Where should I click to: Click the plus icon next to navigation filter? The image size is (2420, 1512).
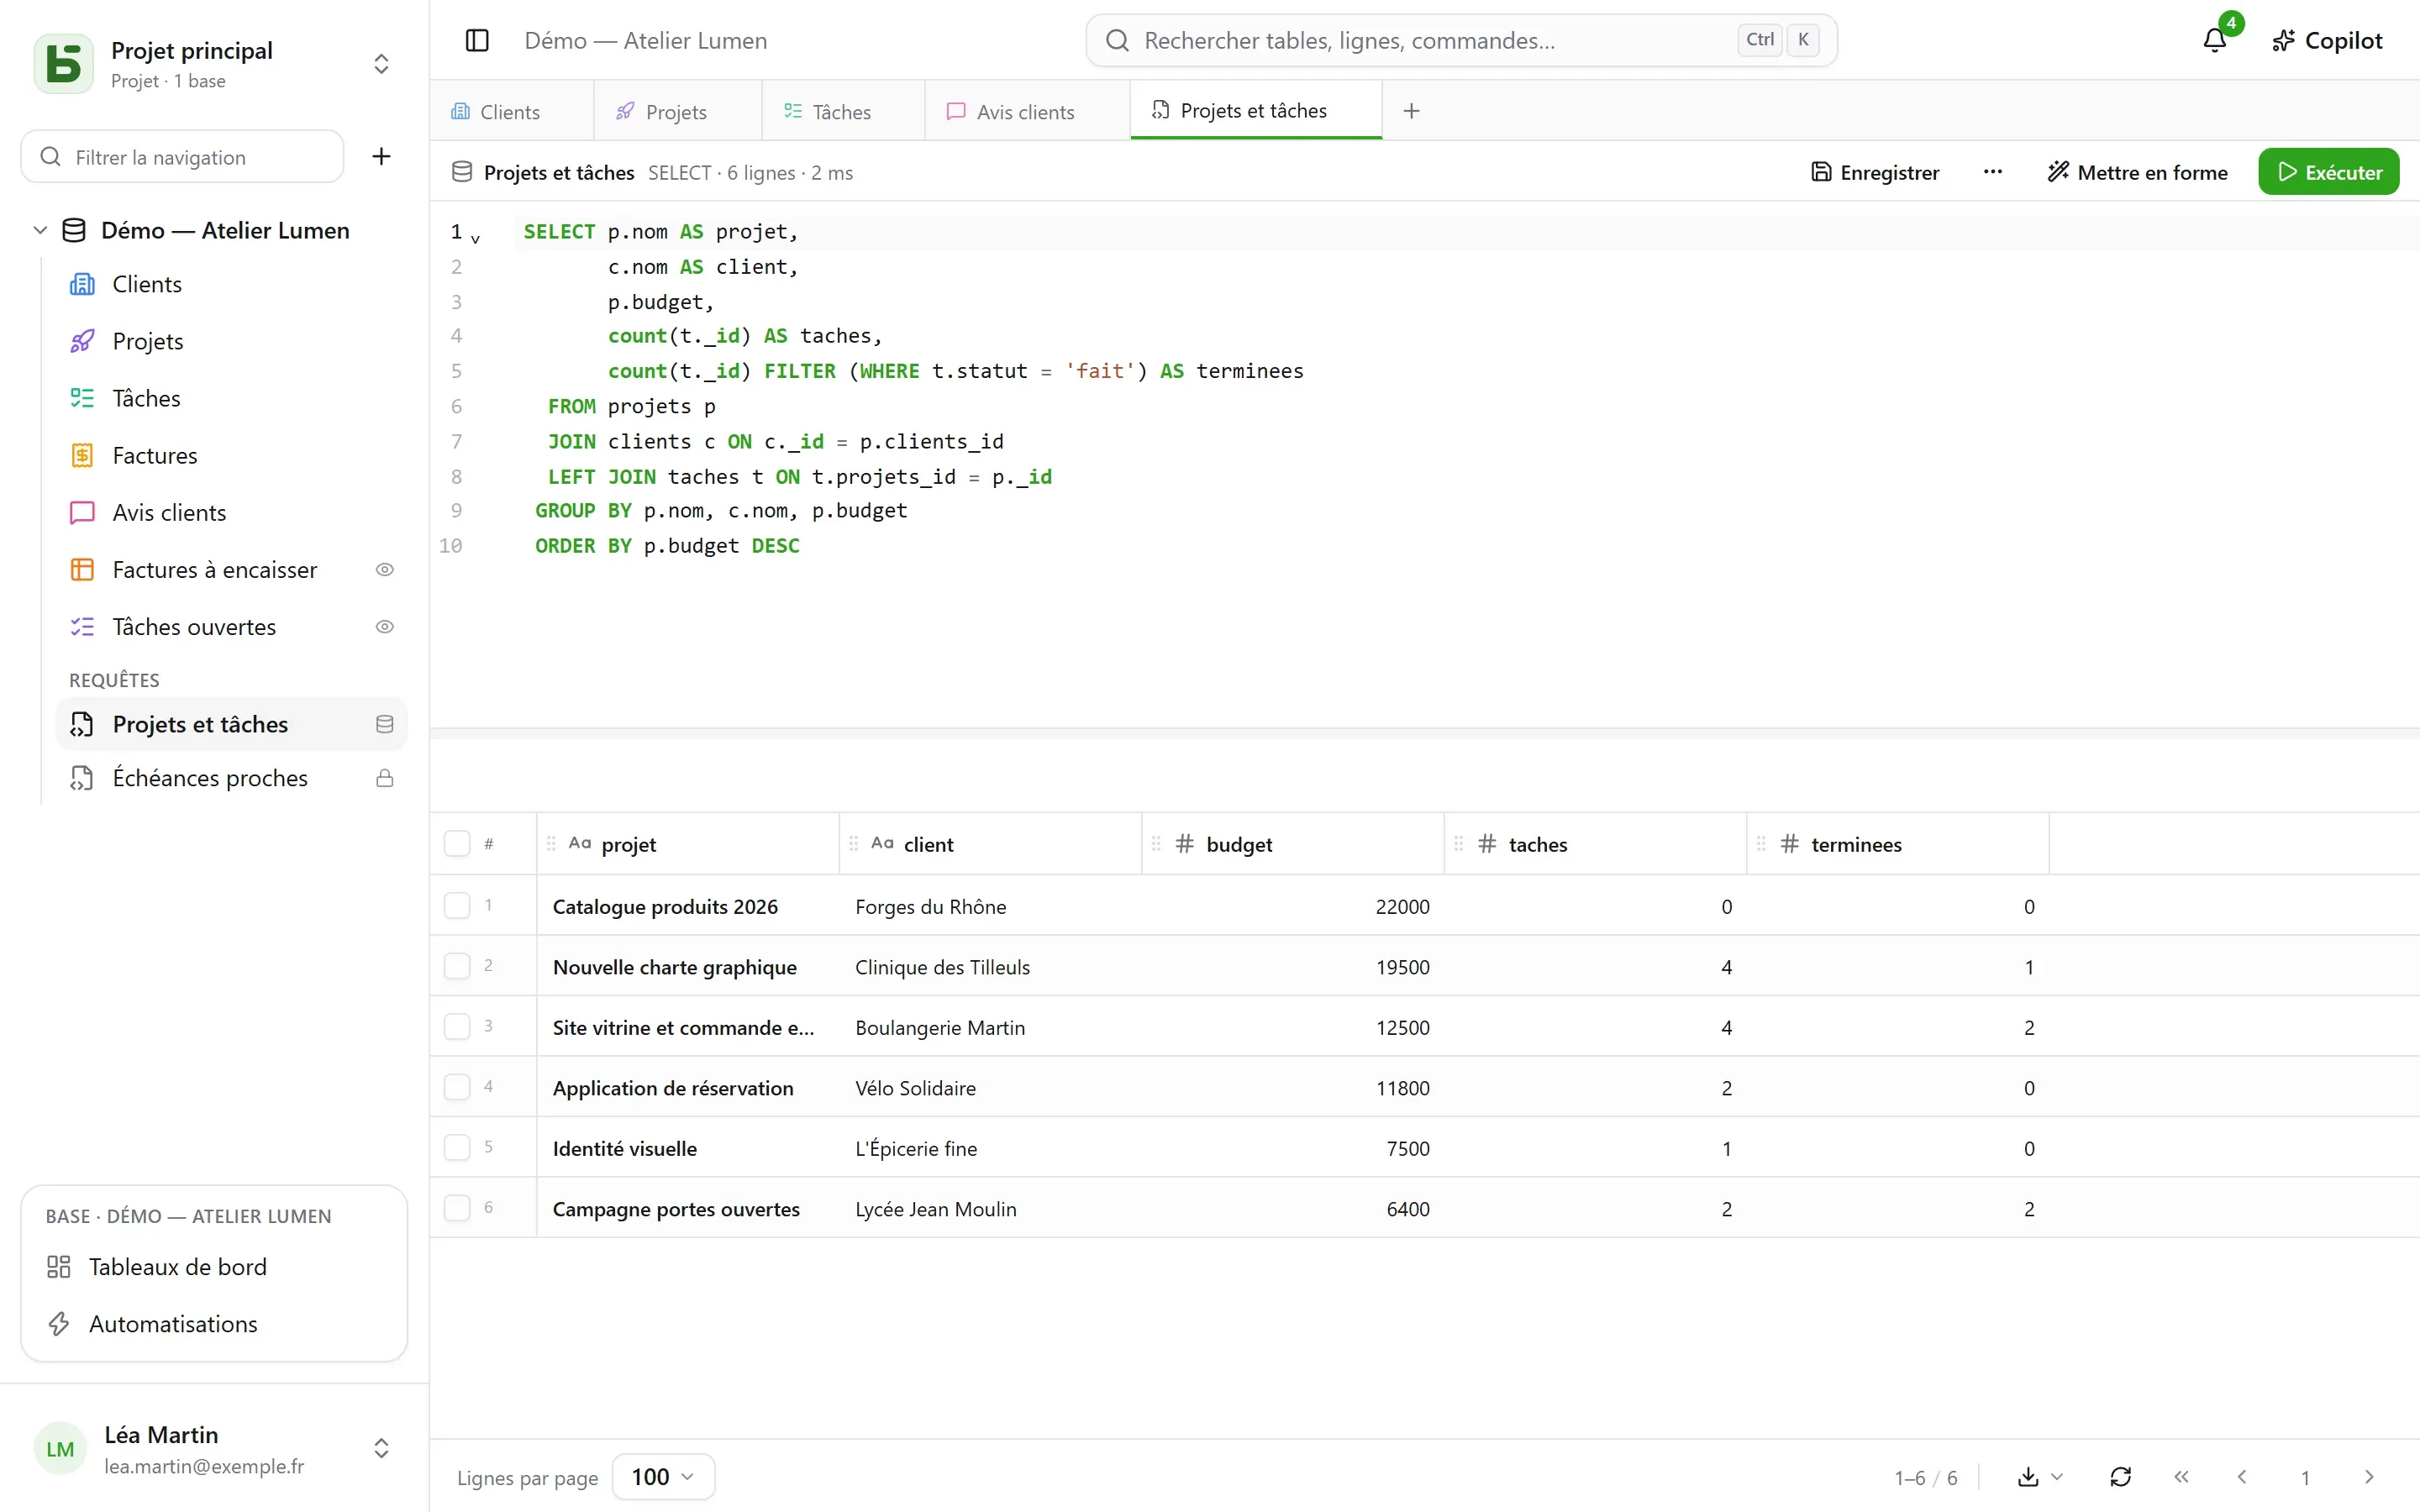381,156
